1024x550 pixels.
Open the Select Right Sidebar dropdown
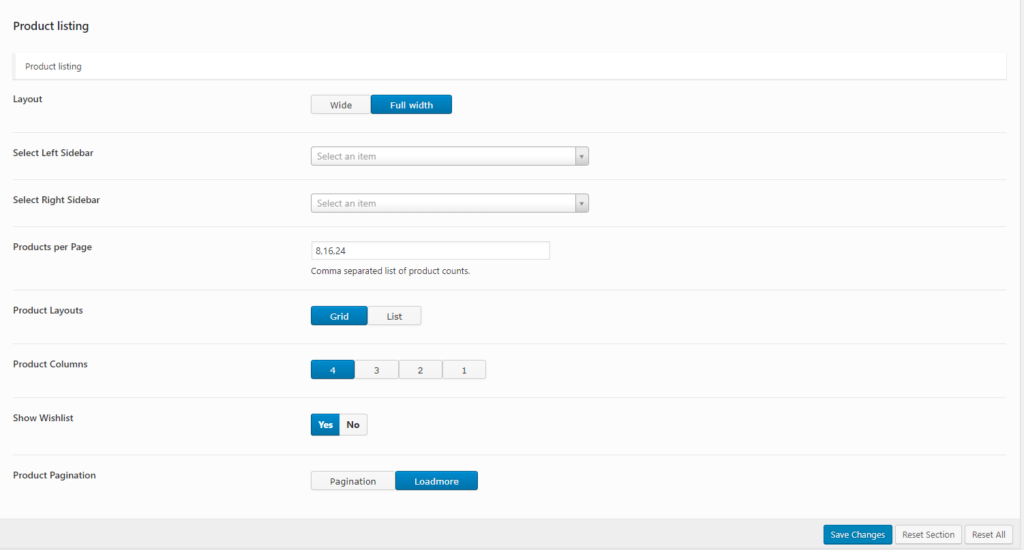pos(449,203)
